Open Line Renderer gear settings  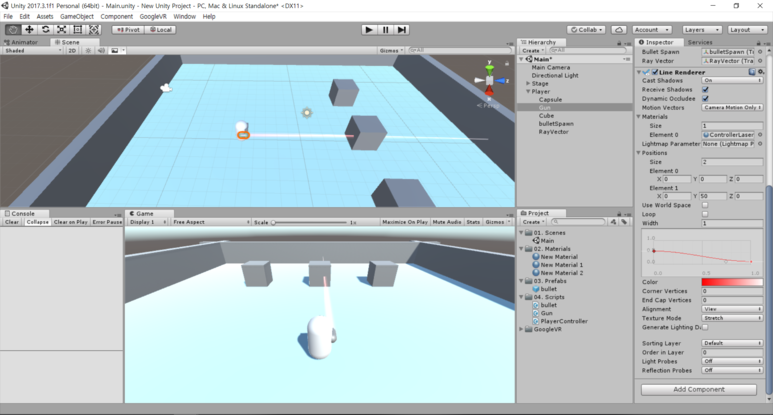point(761,72)
